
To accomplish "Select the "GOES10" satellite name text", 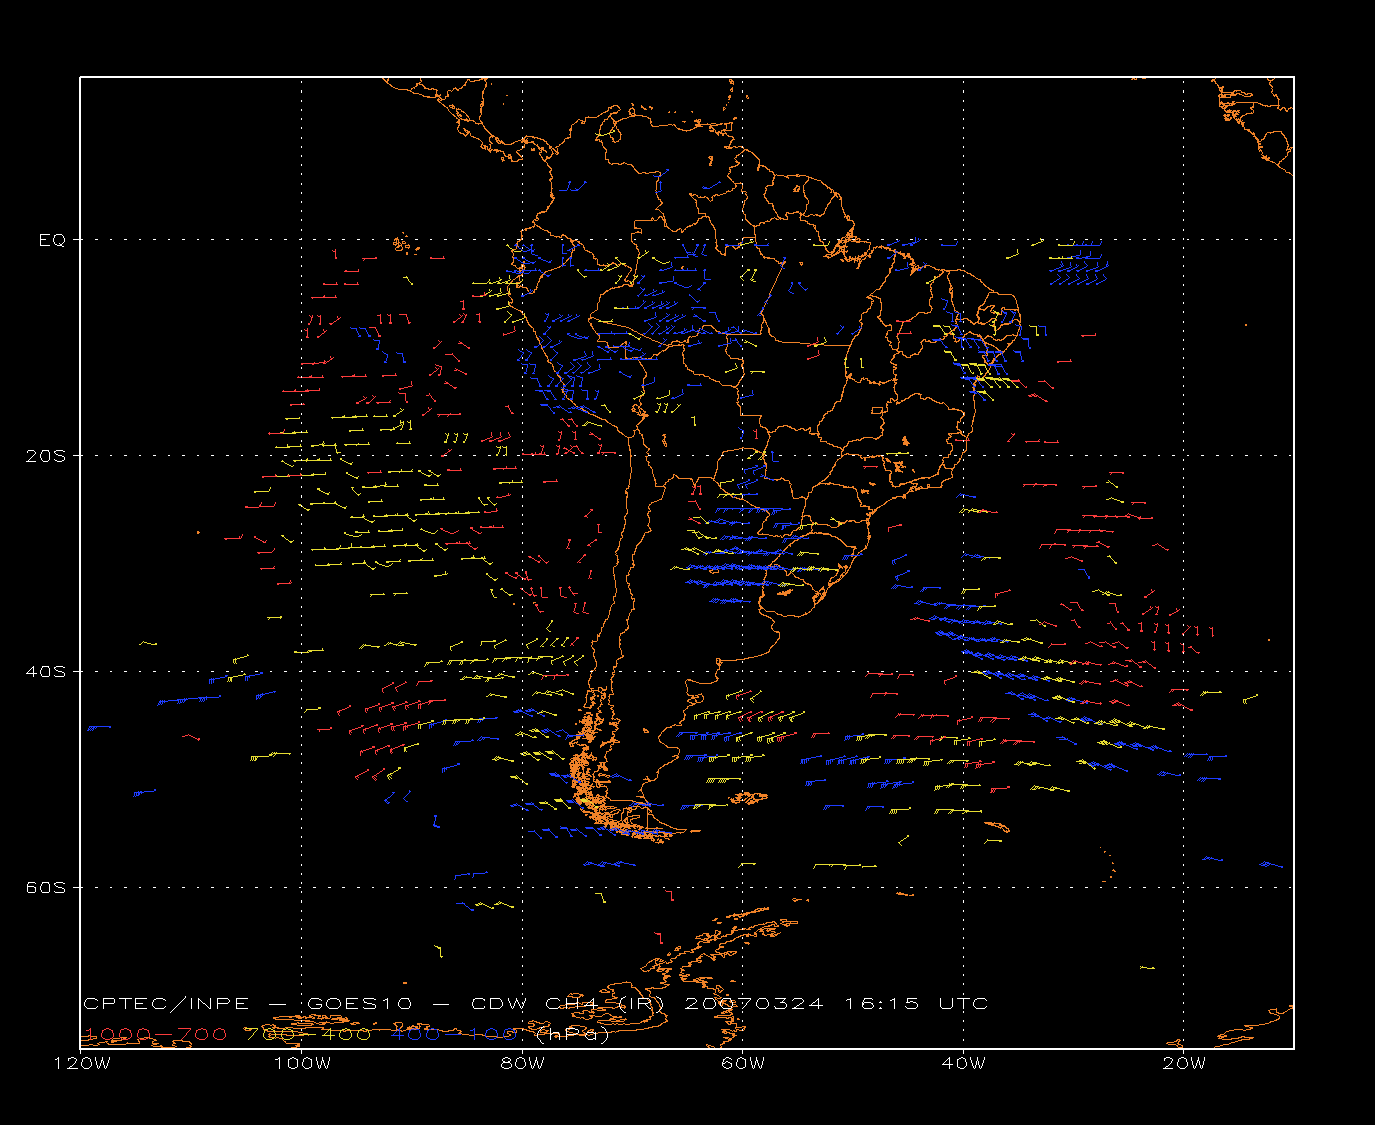I will (359, 1003).
